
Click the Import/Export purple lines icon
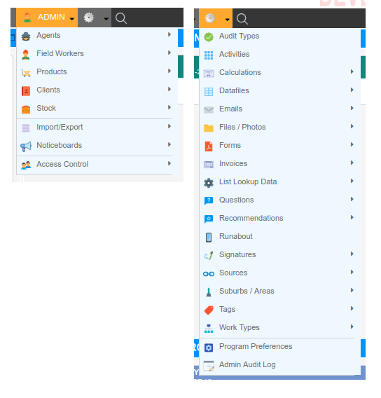click(26, 128)
